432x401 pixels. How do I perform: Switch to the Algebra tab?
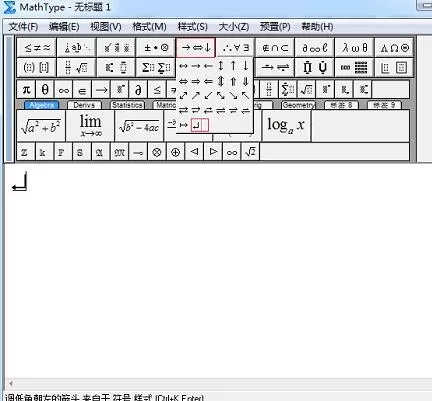click(x=42, y=105)
